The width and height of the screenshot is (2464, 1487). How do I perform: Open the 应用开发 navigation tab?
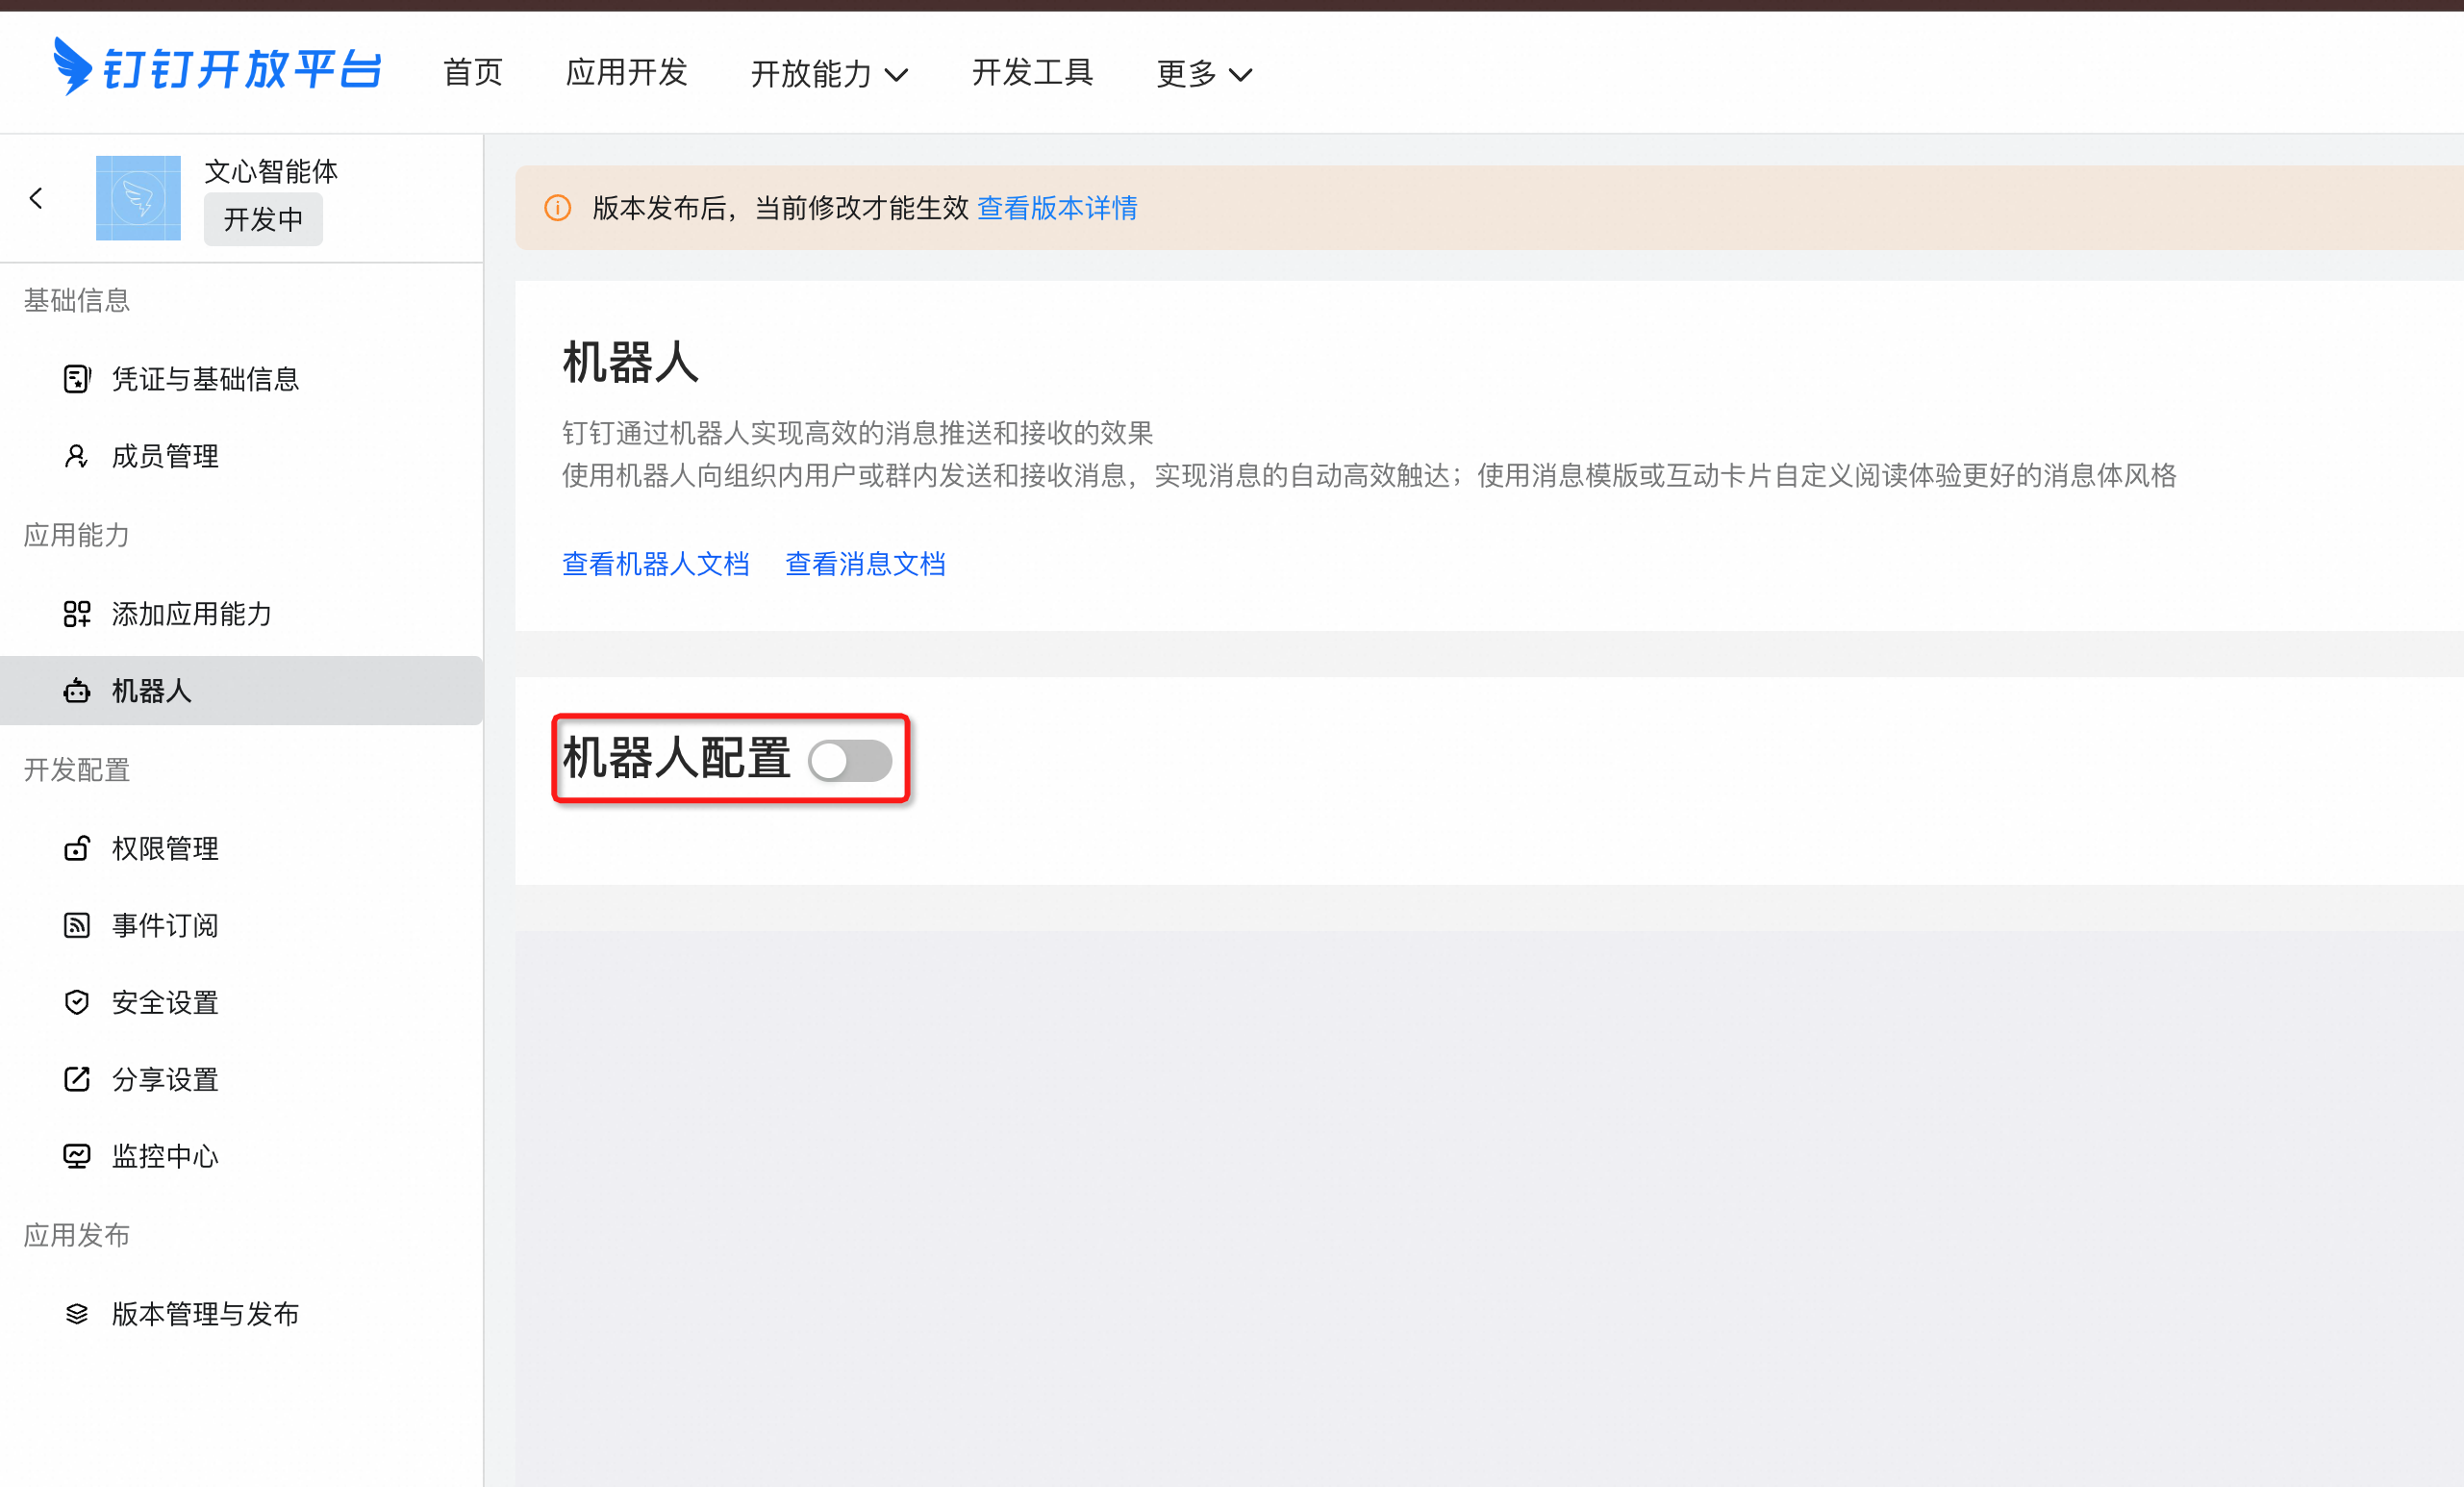[x=626, y=72]
